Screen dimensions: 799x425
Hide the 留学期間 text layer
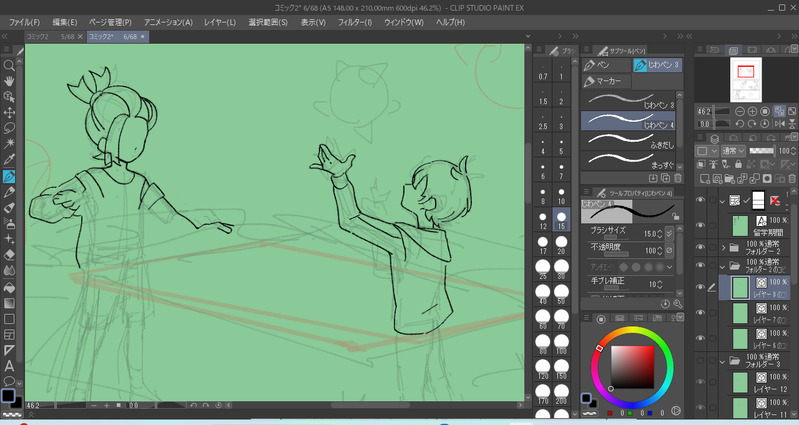[701, 225]
